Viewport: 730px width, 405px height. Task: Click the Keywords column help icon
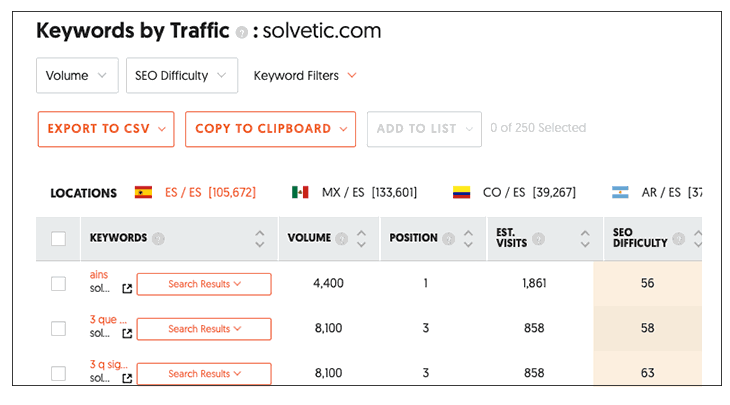click(x=158, y=239)
